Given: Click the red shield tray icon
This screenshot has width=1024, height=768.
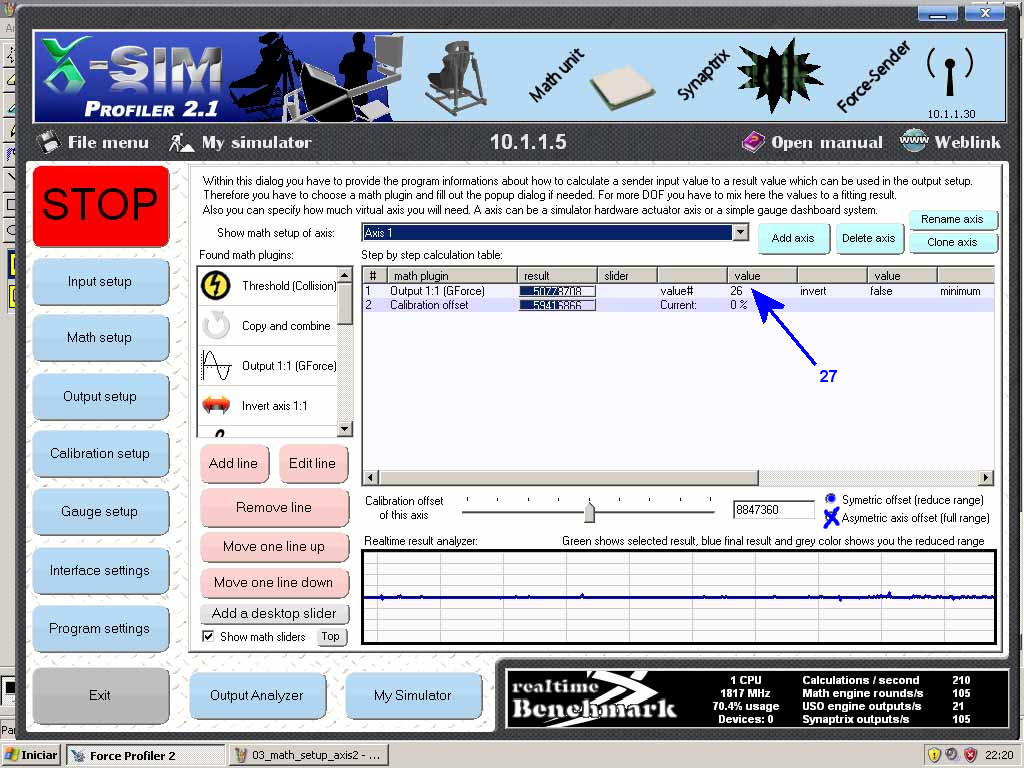Looking at the screenshot, I should 971,755.
